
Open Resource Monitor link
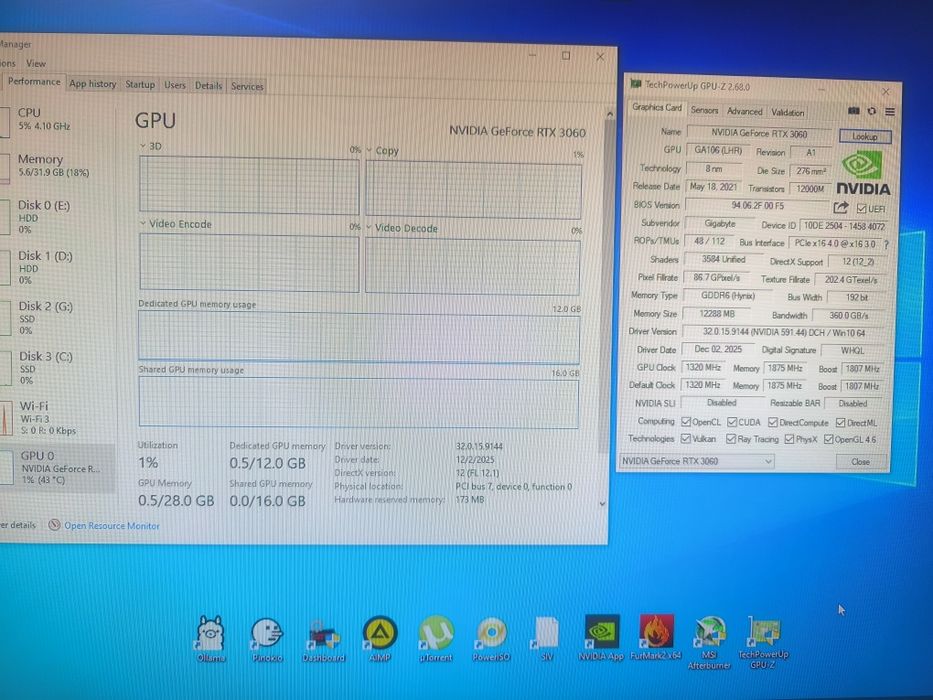point(112,526)
